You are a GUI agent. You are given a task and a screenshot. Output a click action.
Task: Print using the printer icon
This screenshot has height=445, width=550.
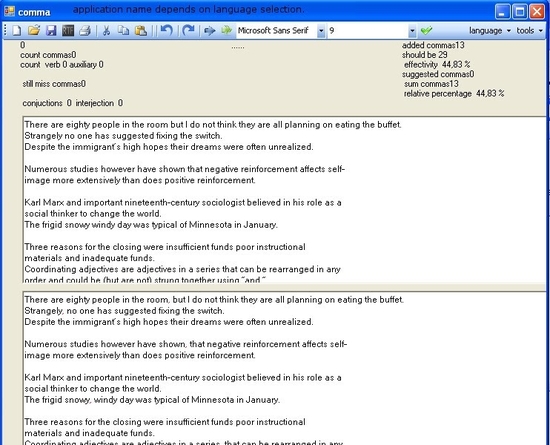[x=85, y=31]
